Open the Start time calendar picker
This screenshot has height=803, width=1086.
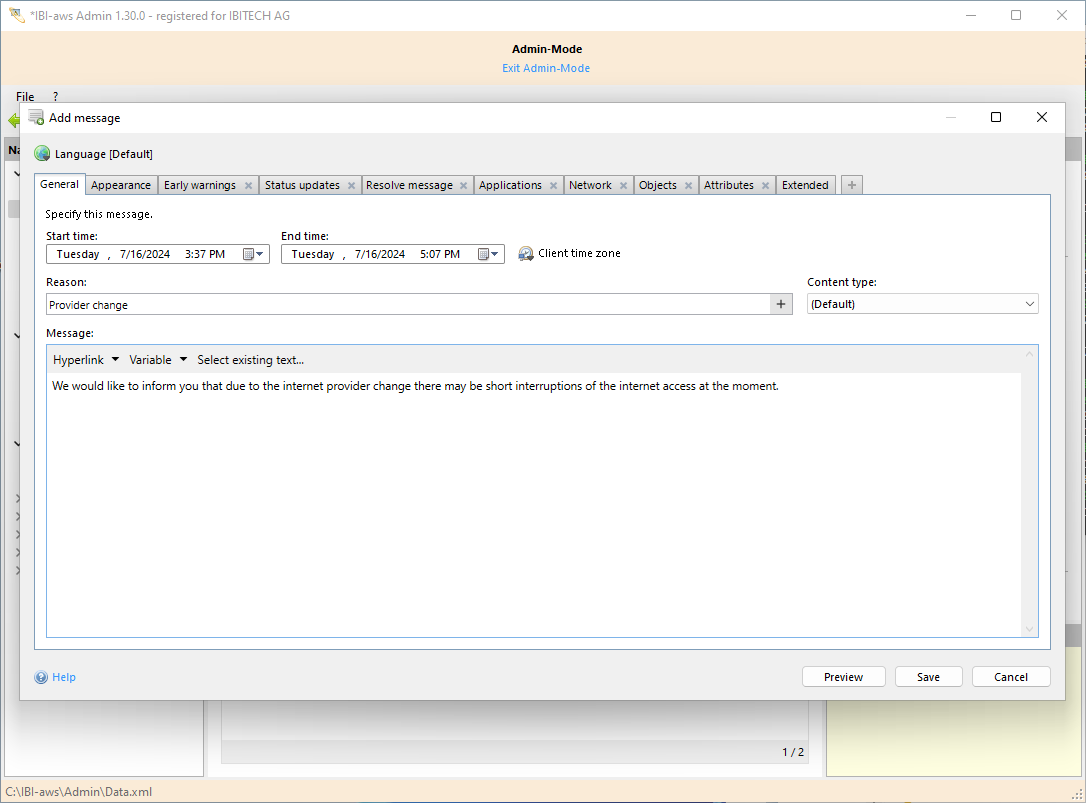pos(254,254)
